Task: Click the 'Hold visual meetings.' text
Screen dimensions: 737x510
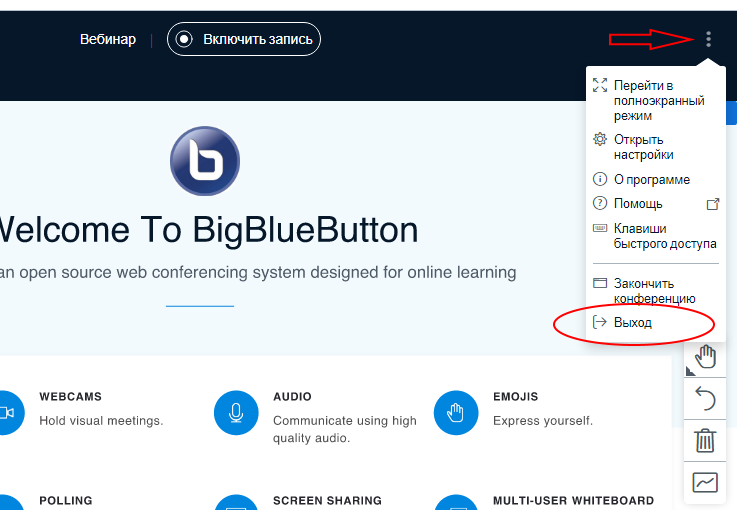Action: coord(101,421)
